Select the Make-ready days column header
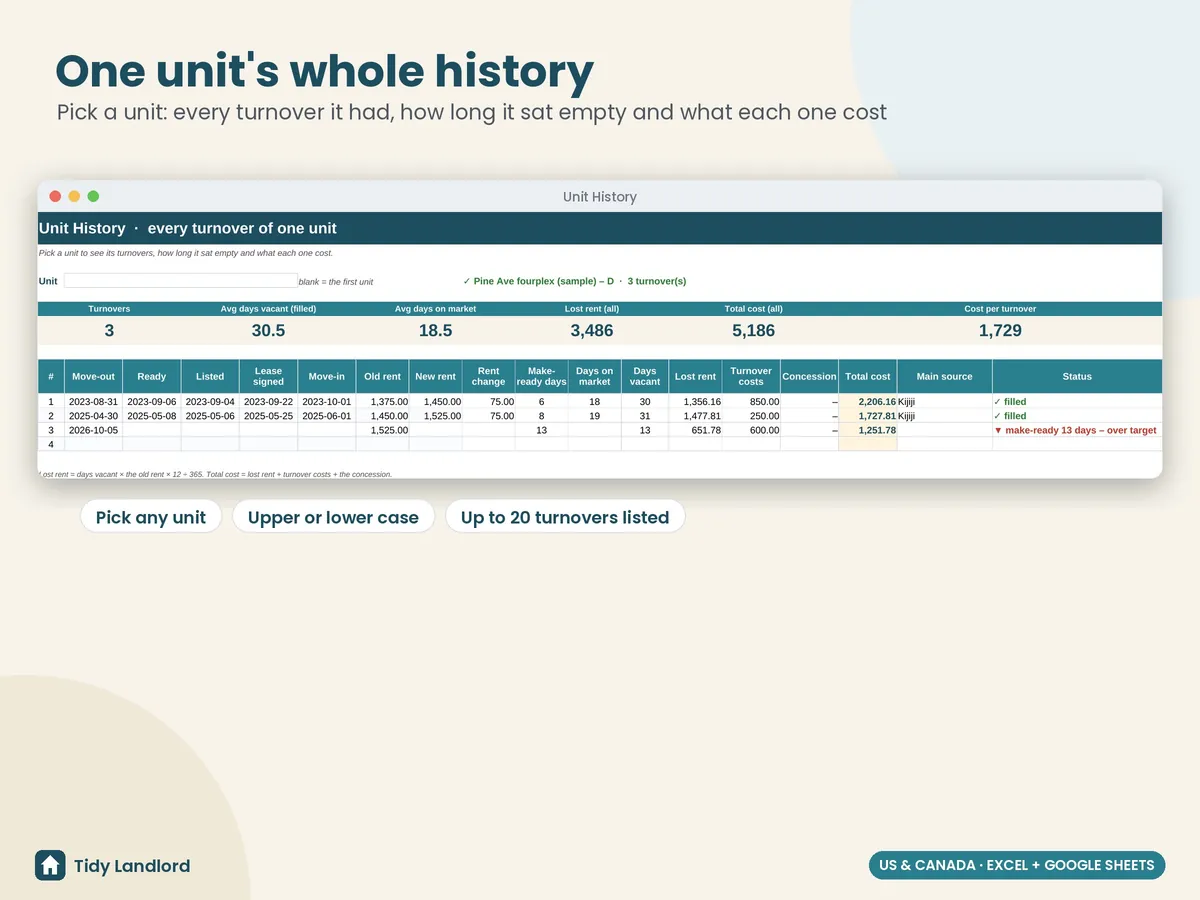 [541, 376]
